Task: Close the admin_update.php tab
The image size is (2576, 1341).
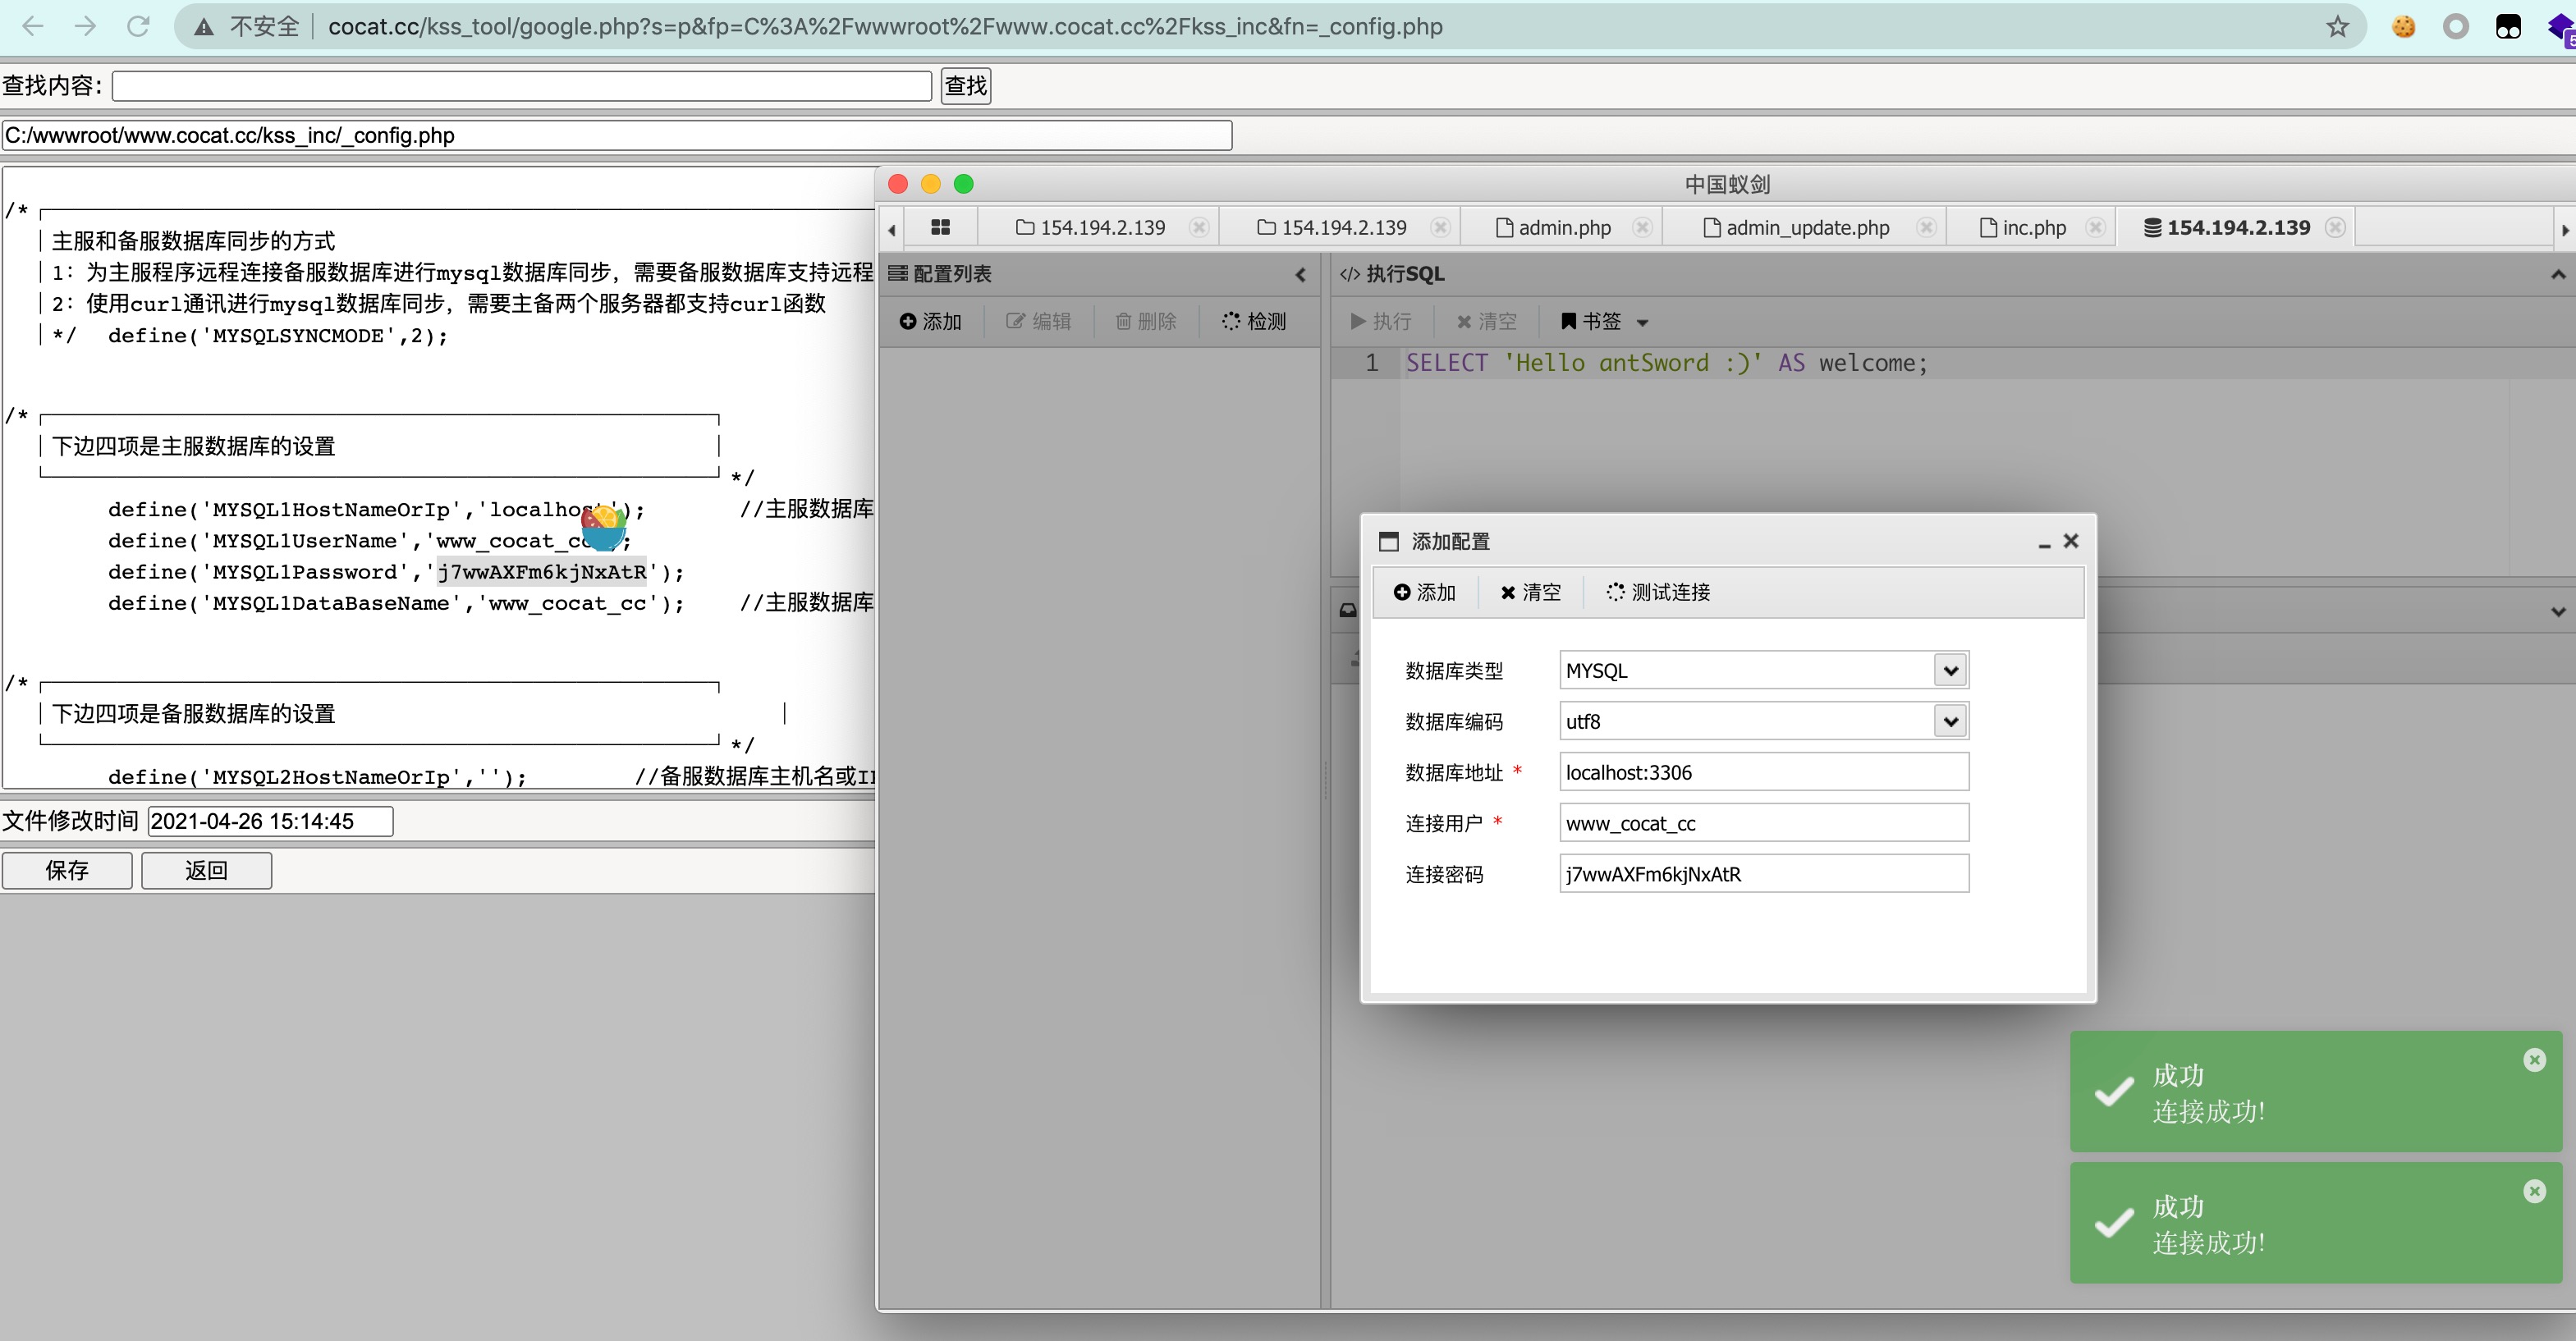Action: click(x=1926, y=227)
